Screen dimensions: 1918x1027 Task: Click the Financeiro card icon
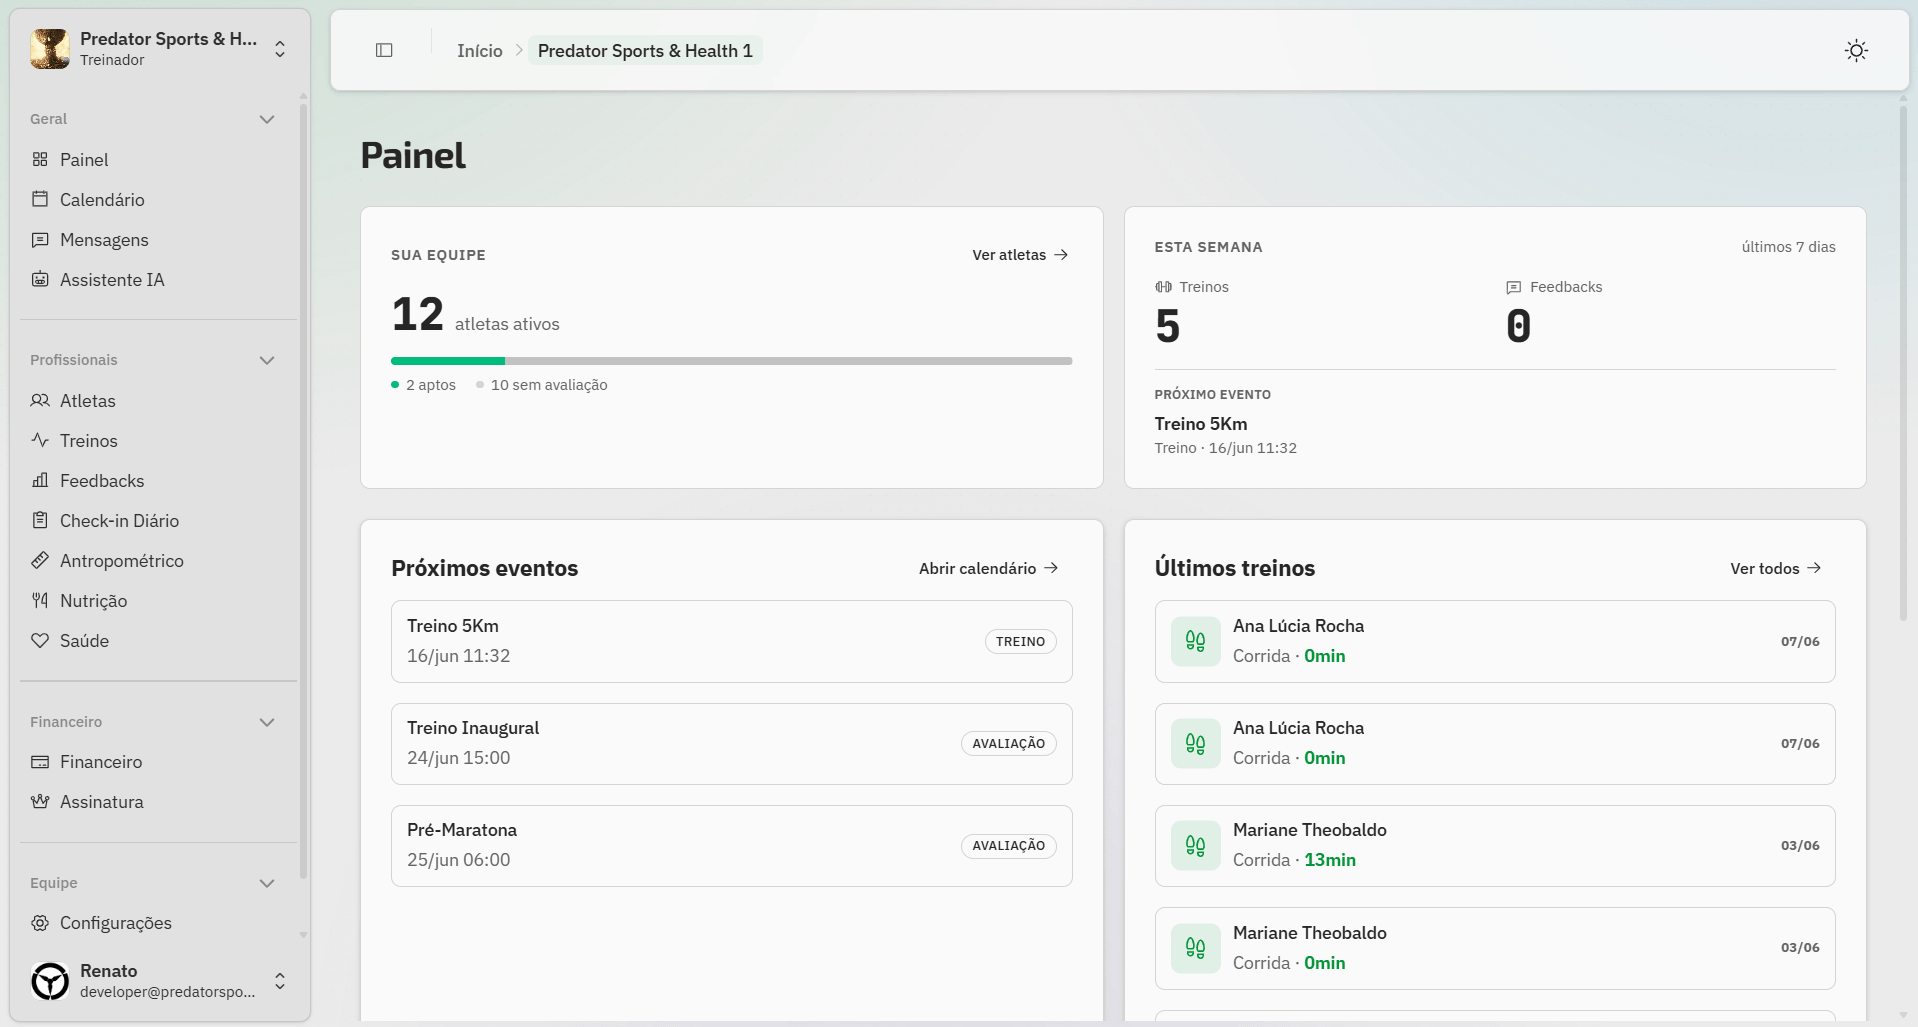(x=40, y=761)
